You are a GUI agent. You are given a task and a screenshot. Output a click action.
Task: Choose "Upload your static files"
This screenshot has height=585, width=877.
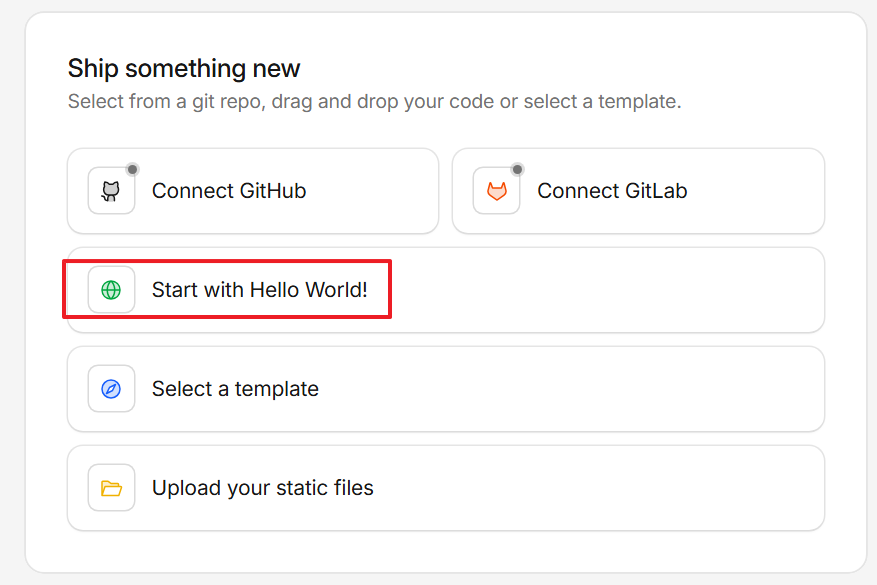(445, 487)
